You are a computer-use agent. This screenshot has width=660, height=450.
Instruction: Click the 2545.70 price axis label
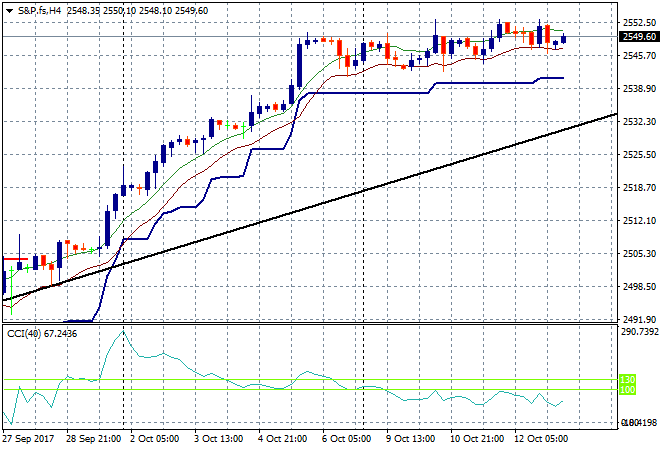pos(639,55)
